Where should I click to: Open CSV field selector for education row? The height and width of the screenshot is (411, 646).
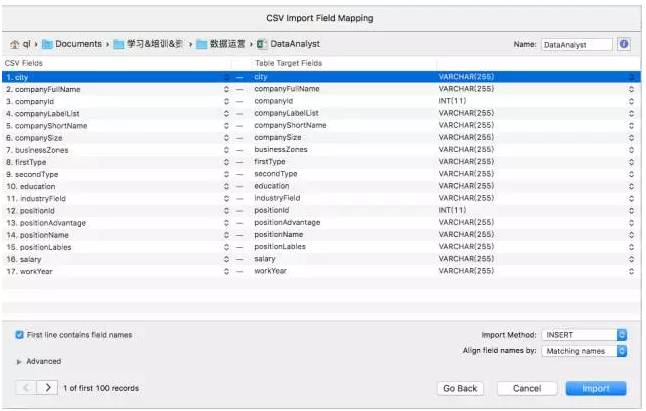tap(226, 186)
